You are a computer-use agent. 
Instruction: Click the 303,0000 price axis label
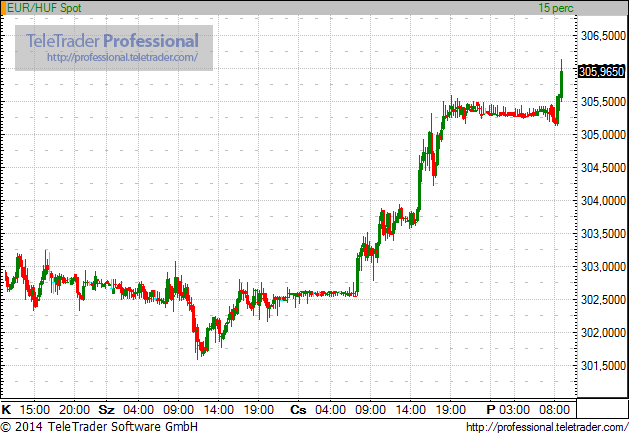(602, 267)
